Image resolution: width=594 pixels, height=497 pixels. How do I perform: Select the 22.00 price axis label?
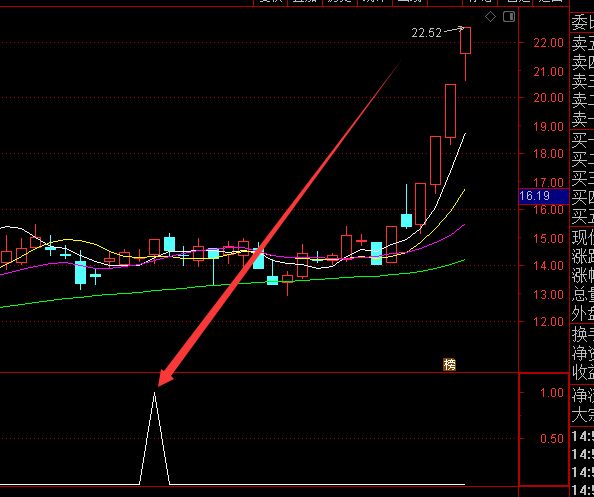click(x=549, y=42)
